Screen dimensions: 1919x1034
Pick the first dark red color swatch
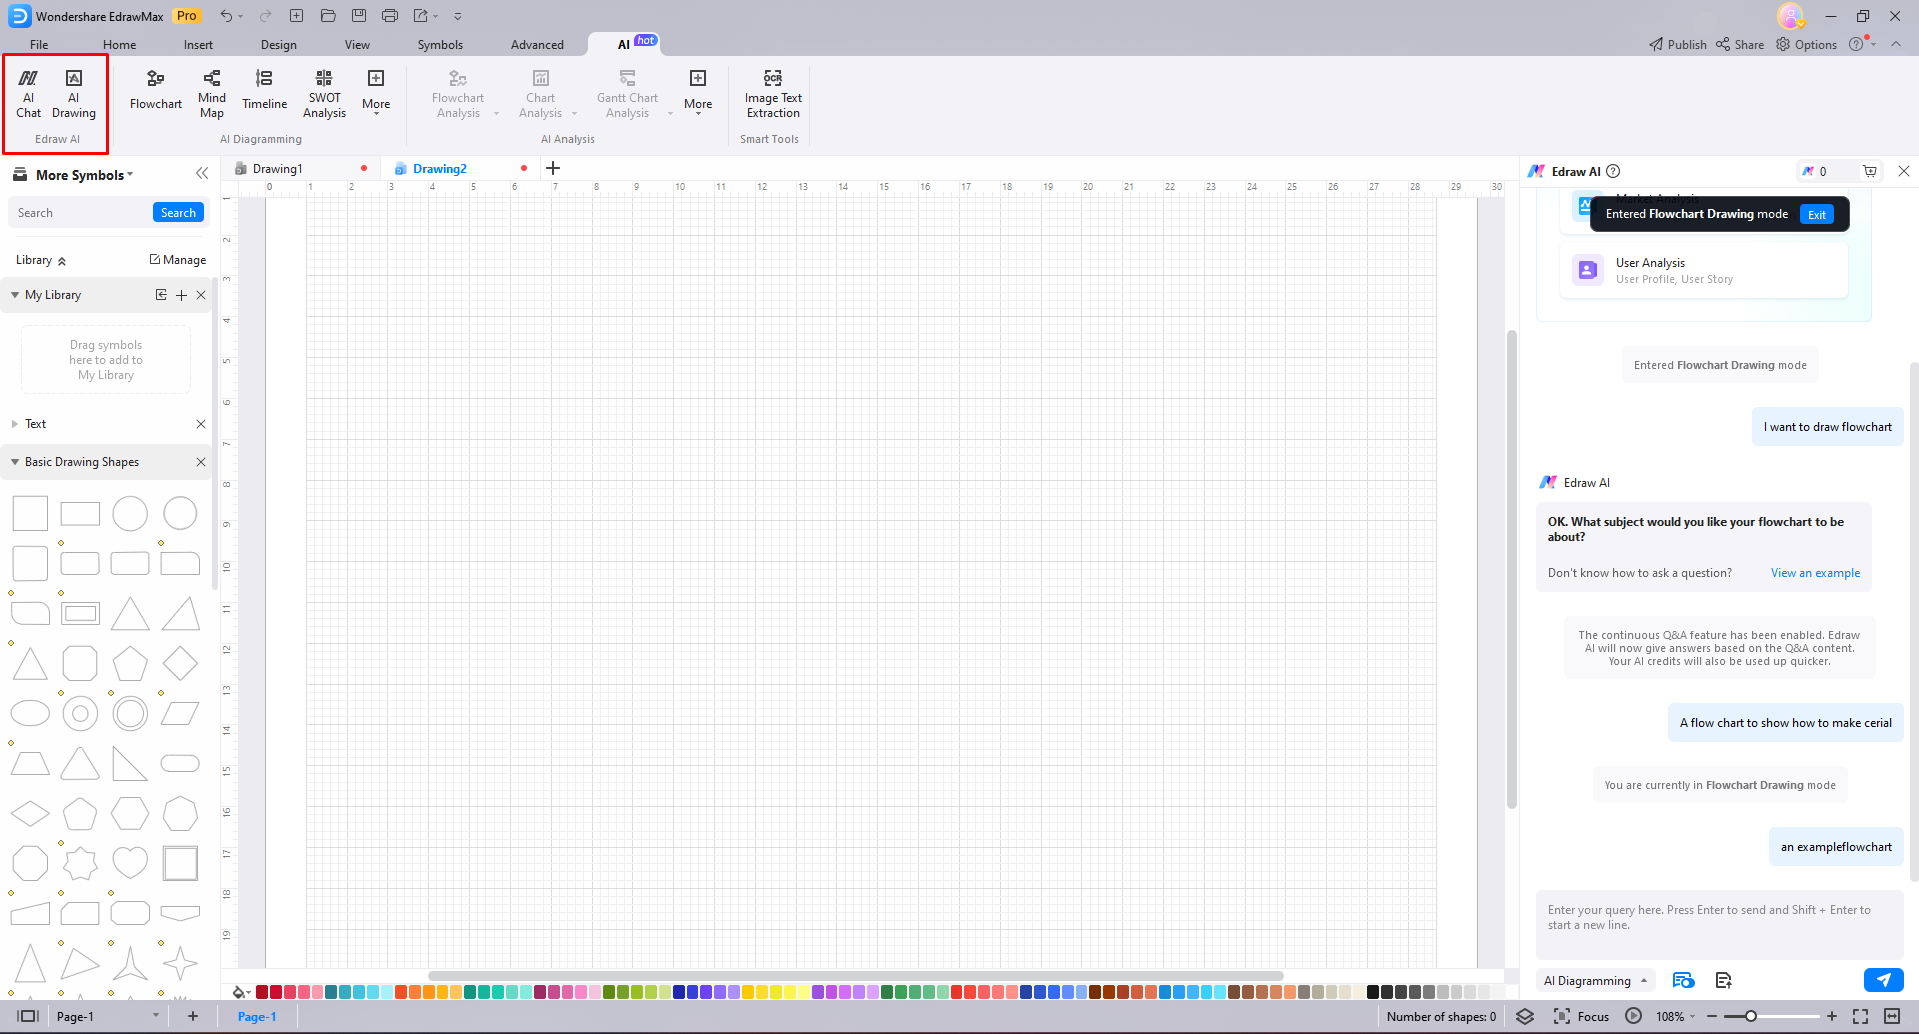coord(262,992)
